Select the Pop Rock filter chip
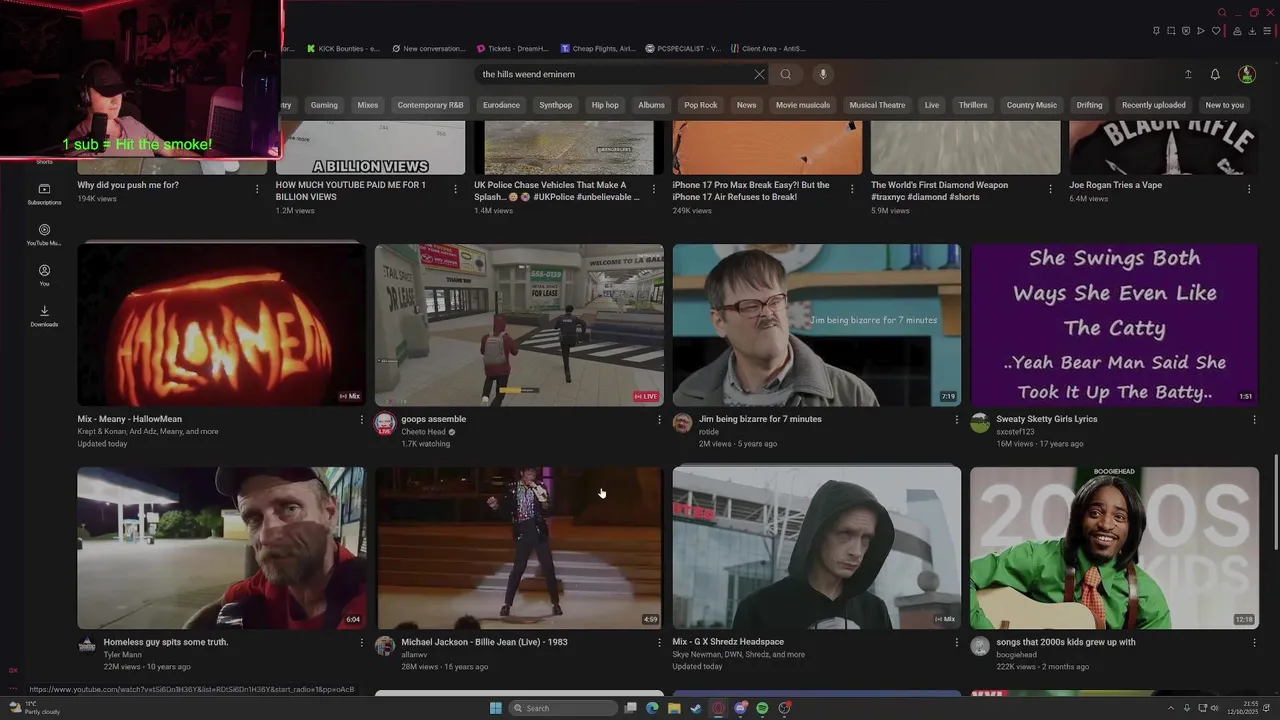 pos(701,105)
